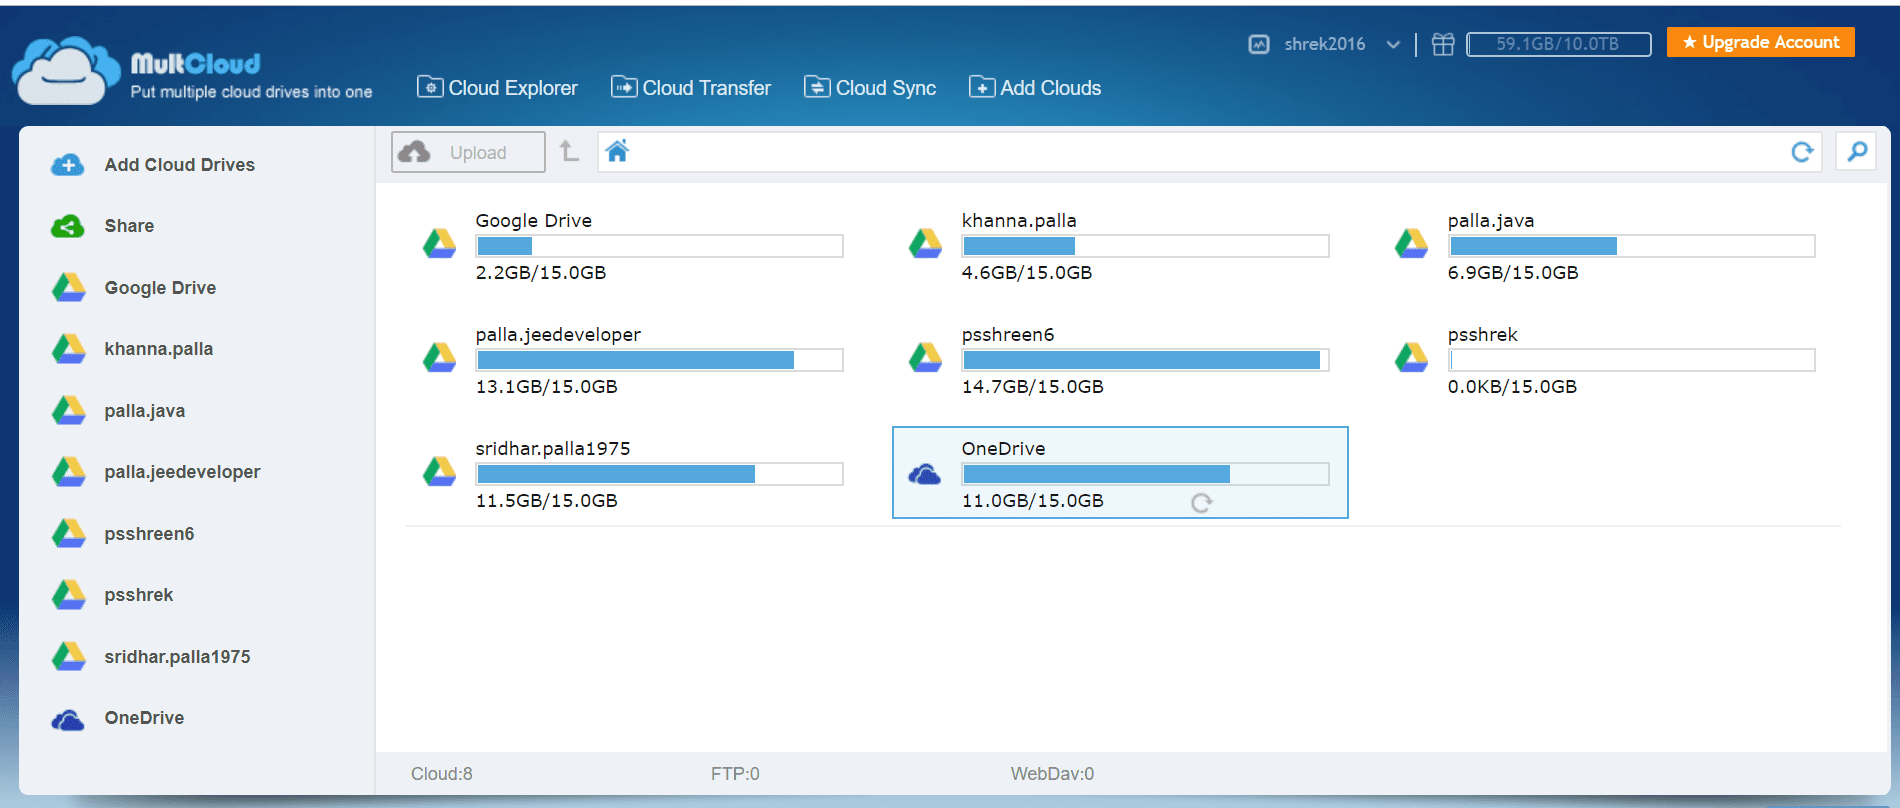Image resolution: width=1900 pixels, height=808 pixels.
Task: Click sidebar psshrek Google Drive icon
Action: 68,595
